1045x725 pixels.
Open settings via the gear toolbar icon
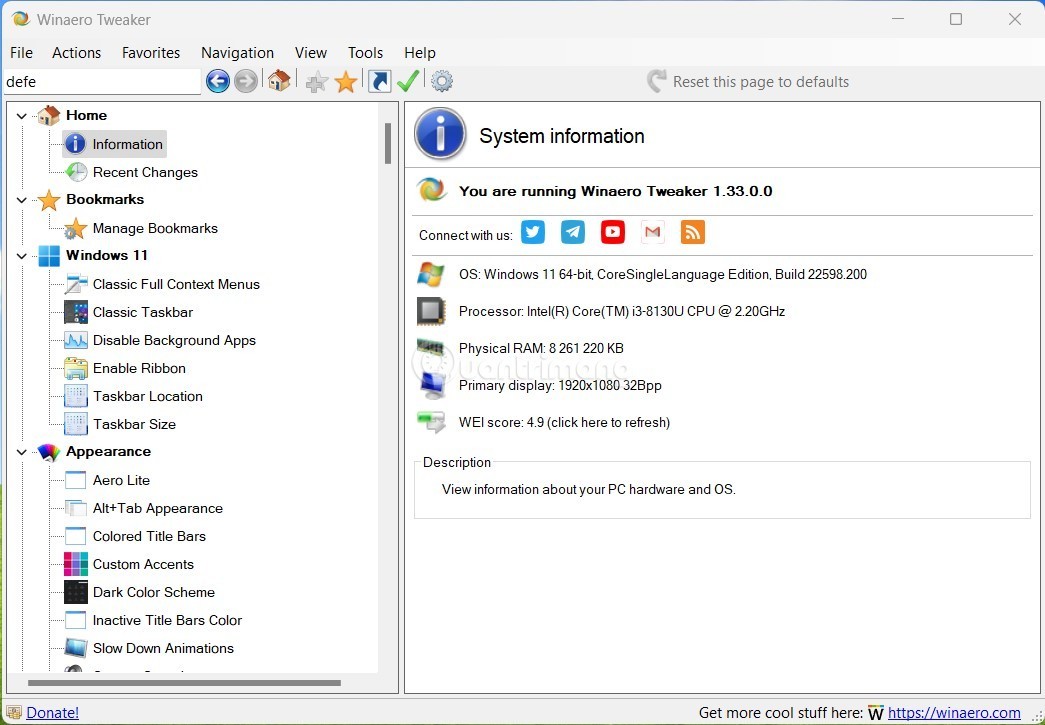[x=441, y=82]
